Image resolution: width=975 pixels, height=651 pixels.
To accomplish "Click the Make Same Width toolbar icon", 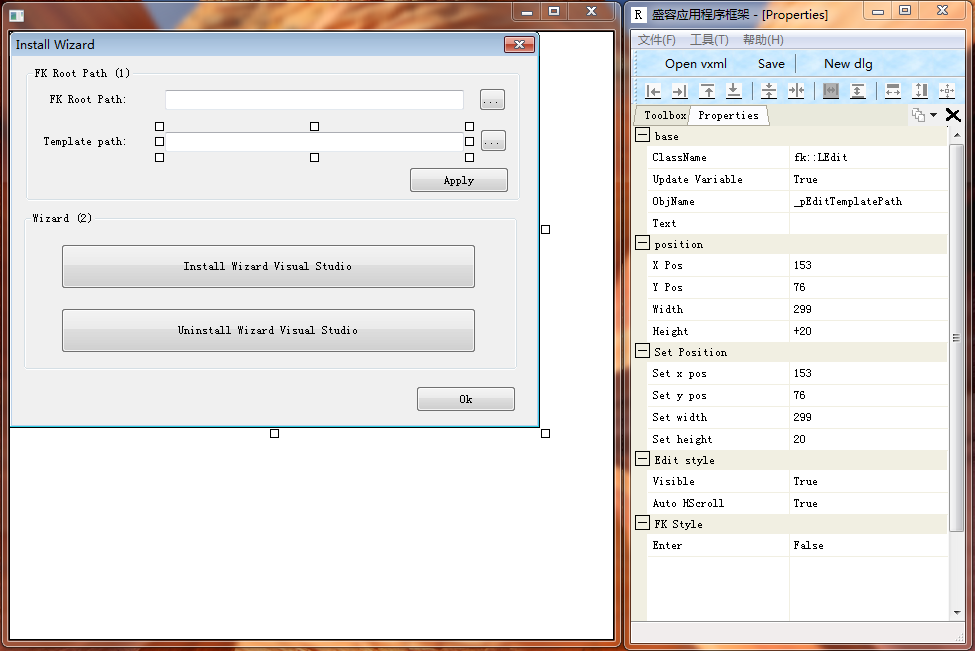I will [x=893, y=91].
